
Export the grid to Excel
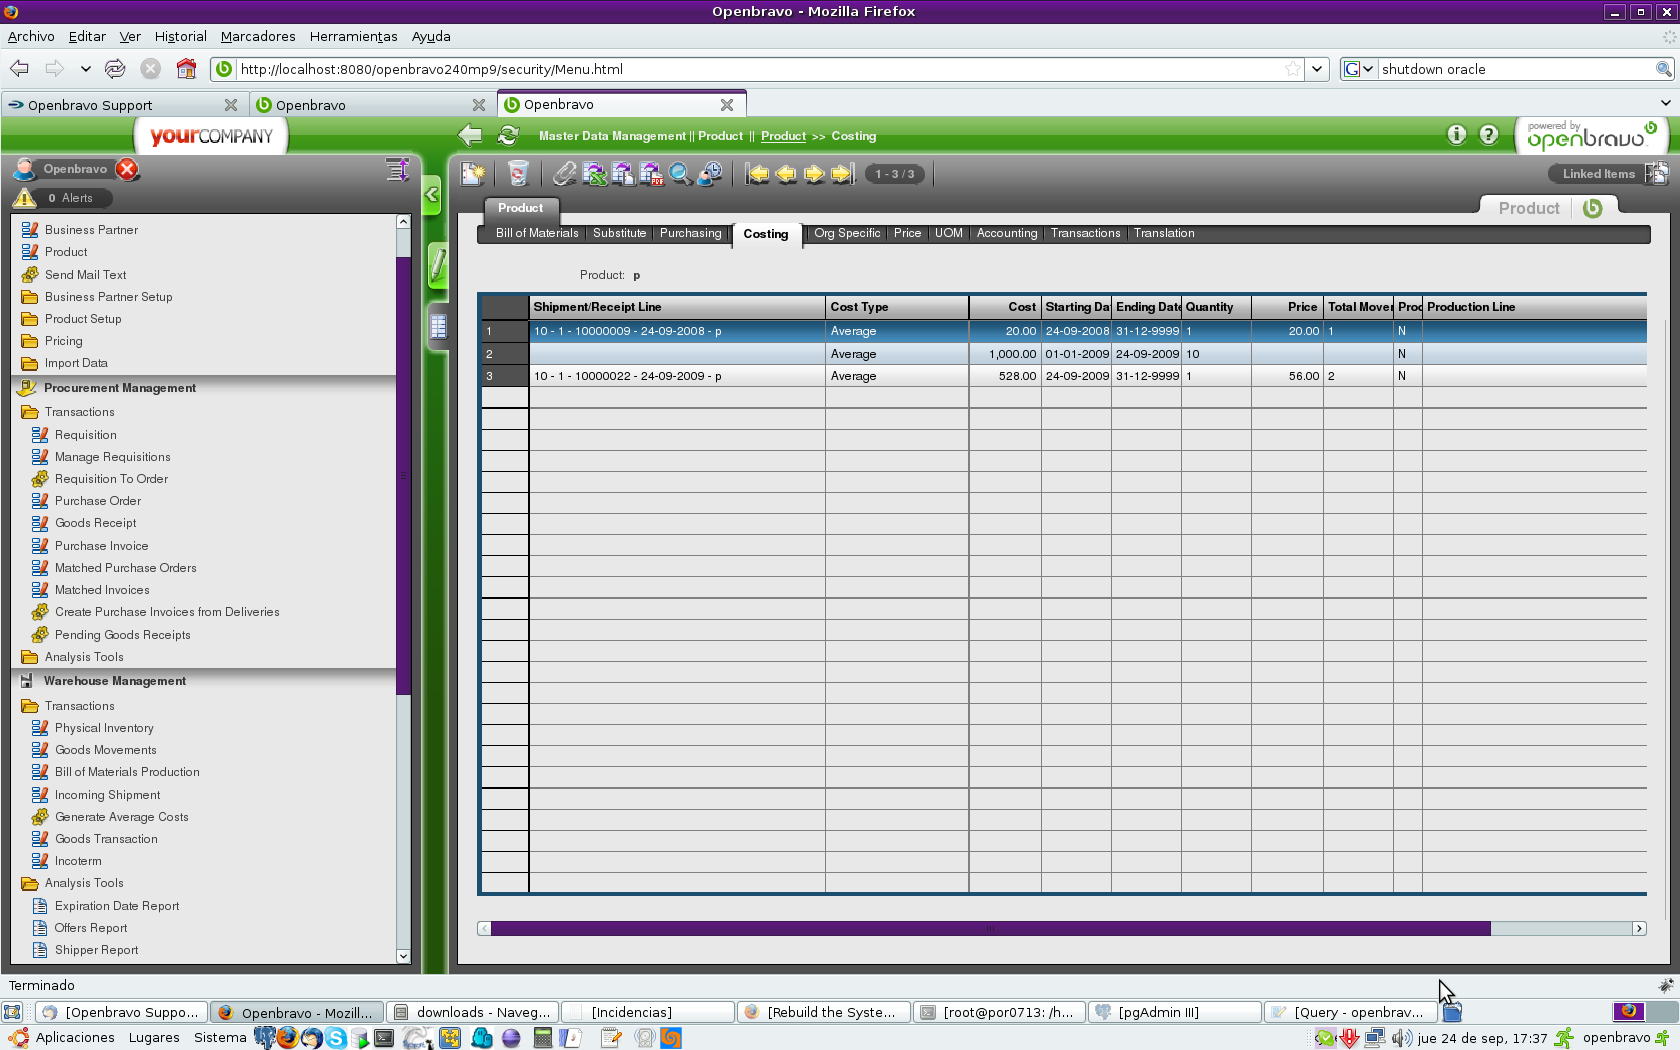pyautogui.click(x=595, y=174)
